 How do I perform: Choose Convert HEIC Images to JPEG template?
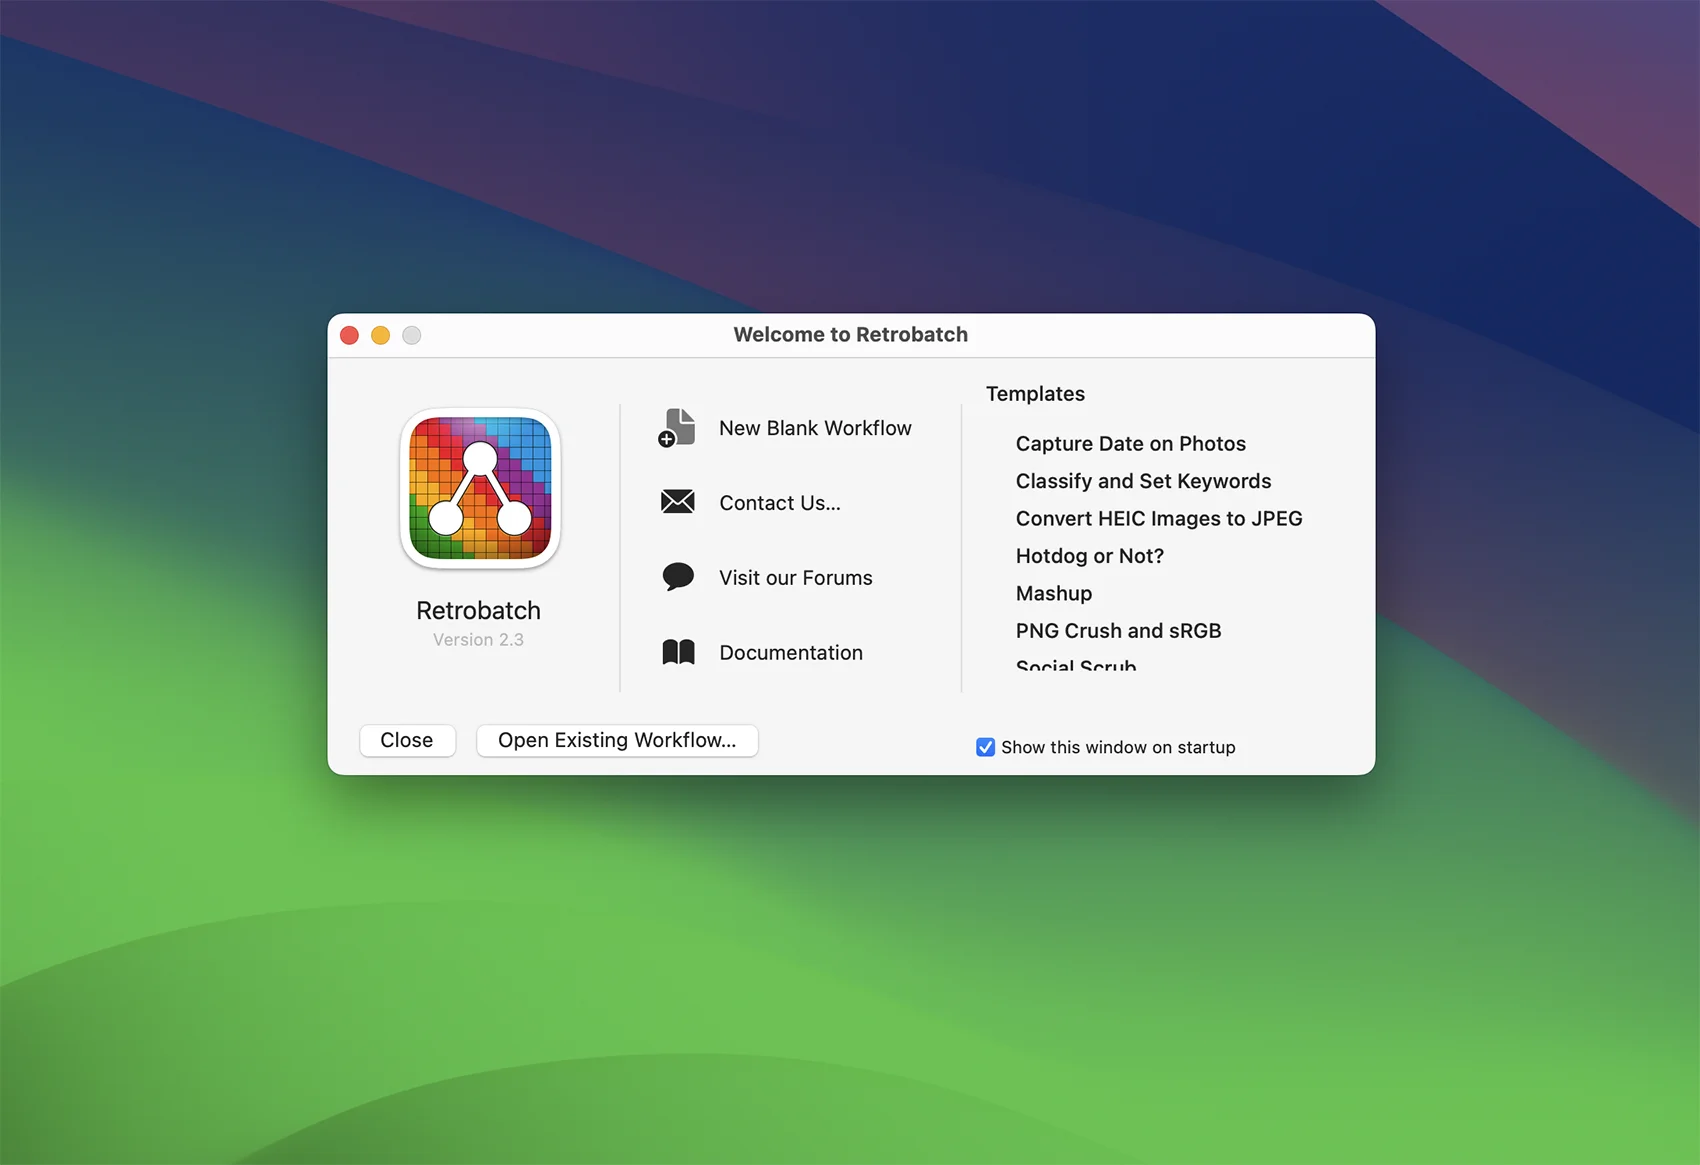[1159, 519]
